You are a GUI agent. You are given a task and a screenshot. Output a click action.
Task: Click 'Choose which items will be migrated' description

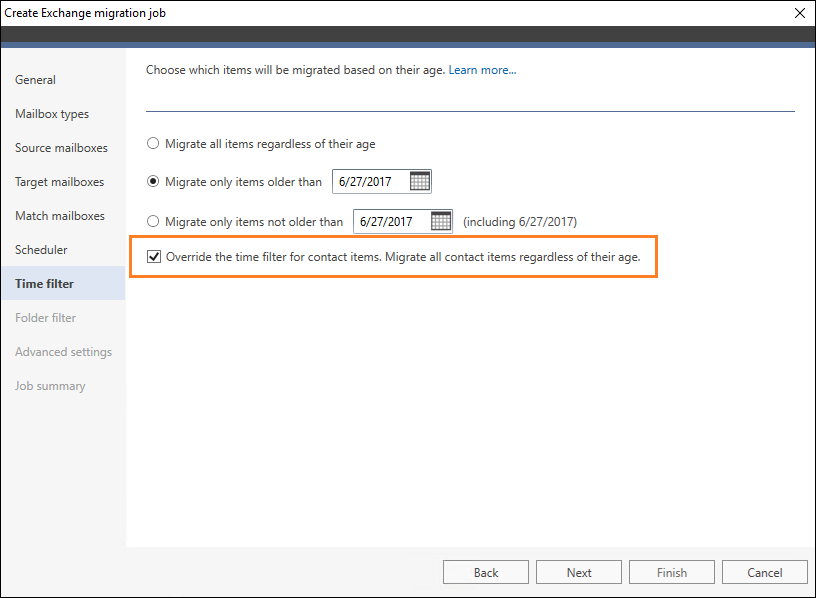[295, 70]
